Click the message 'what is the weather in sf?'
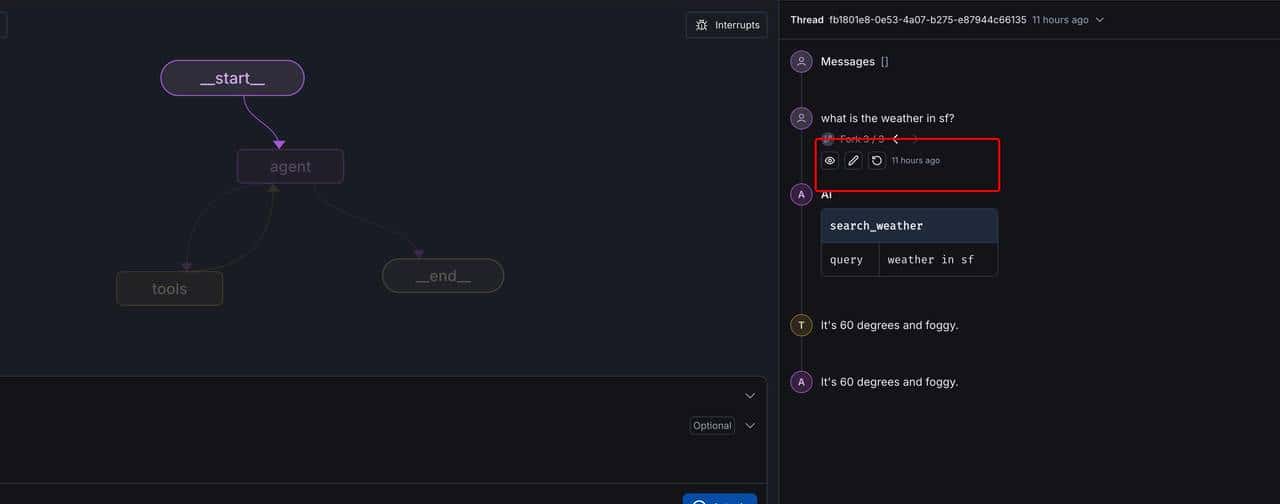This screenshot has height=504, width=1280. [888, 119]
